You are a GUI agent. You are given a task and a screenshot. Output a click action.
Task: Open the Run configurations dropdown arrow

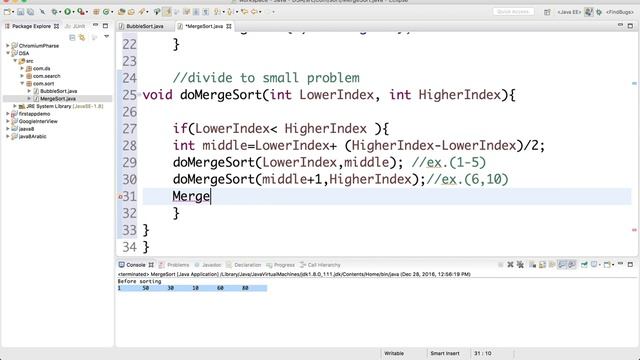[x=73, y=12]
